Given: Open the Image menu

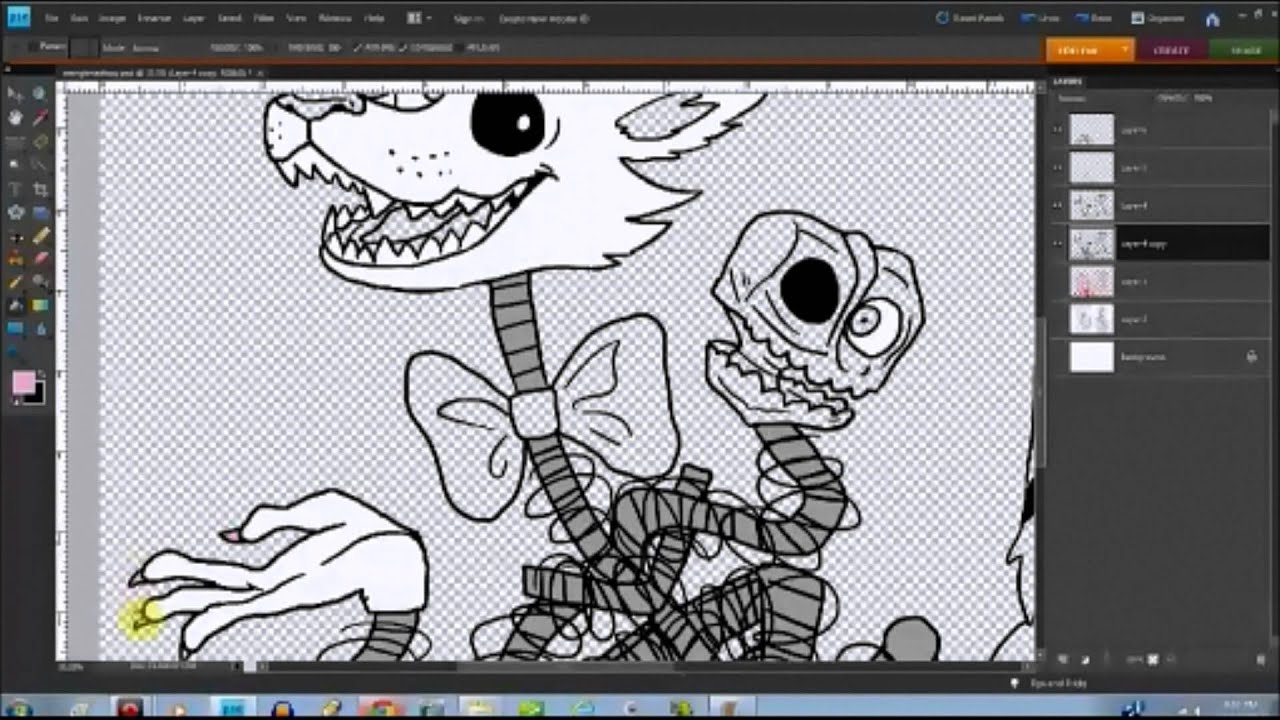Looking at the screenshot, I should click(112, 18).
